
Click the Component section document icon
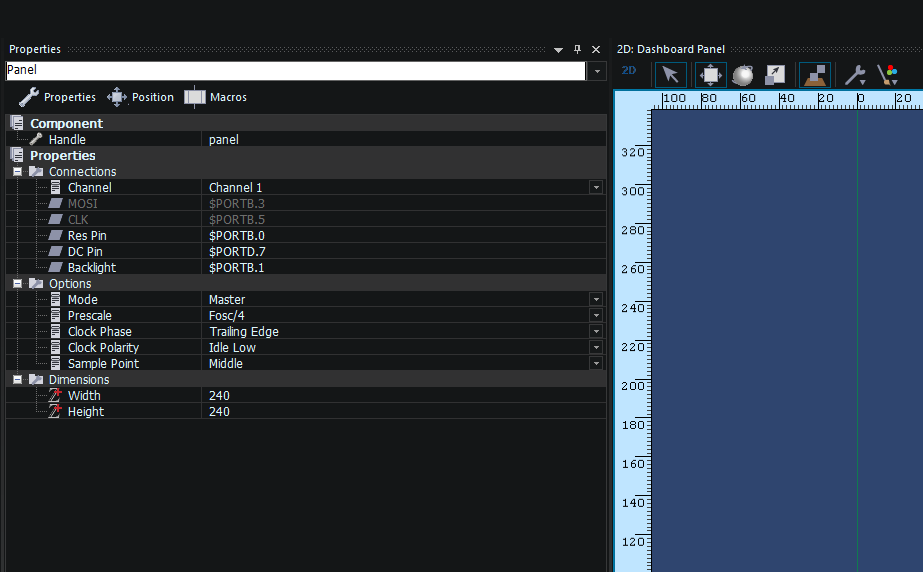(x=17, y=123)
